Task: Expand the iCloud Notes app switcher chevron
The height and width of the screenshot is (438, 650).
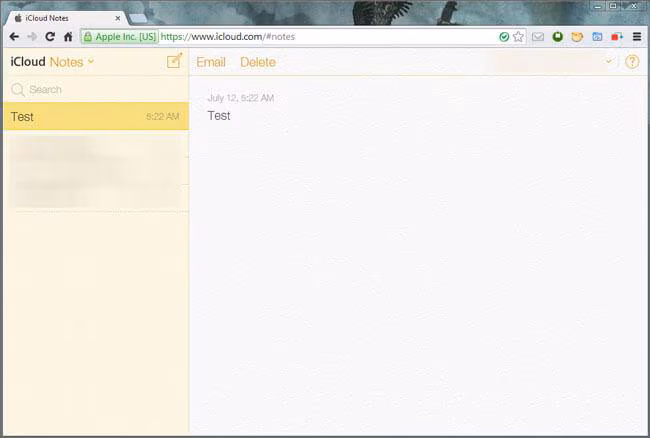Action: (91, 61)
